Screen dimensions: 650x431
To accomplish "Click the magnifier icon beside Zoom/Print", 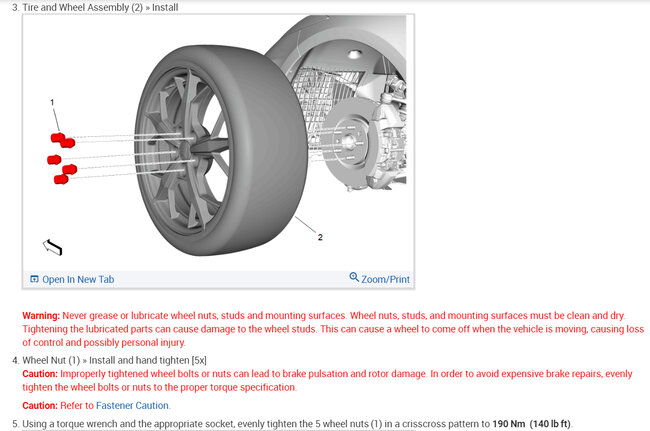I will 354,277.
